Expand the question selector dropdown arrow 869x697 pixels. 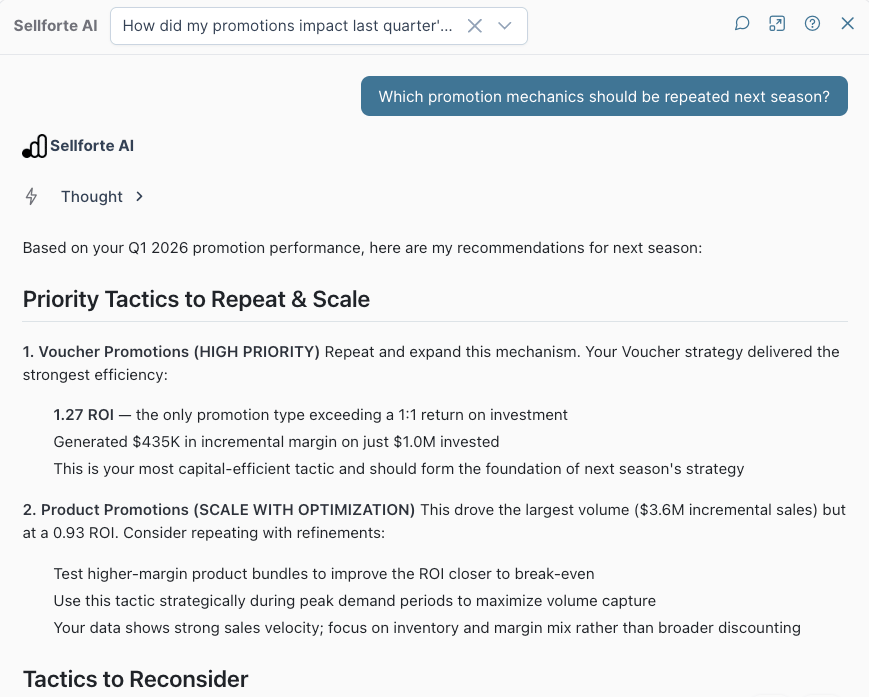point(504,26)
